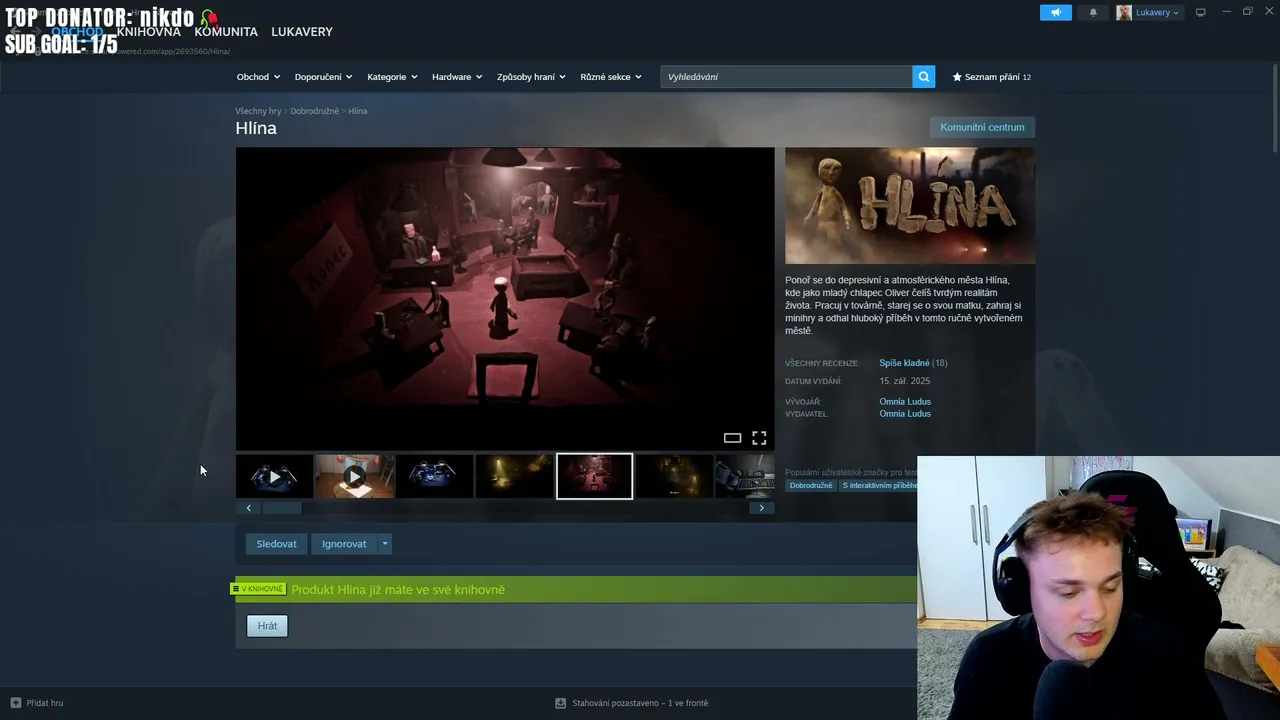This screenshot has height=720, width=1280.
Task: Play the first video thumbnail
Action: click(274, 477)
